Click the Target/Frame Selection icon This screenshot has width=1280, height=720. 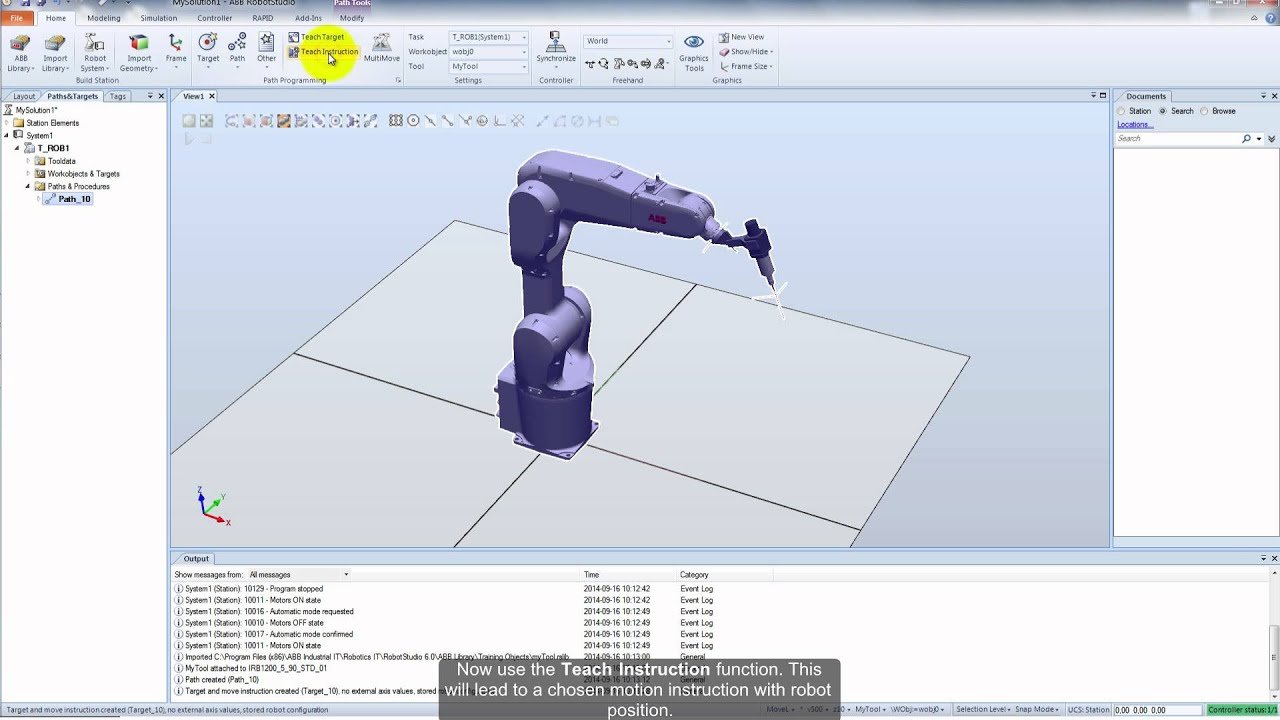coord(336,121)
